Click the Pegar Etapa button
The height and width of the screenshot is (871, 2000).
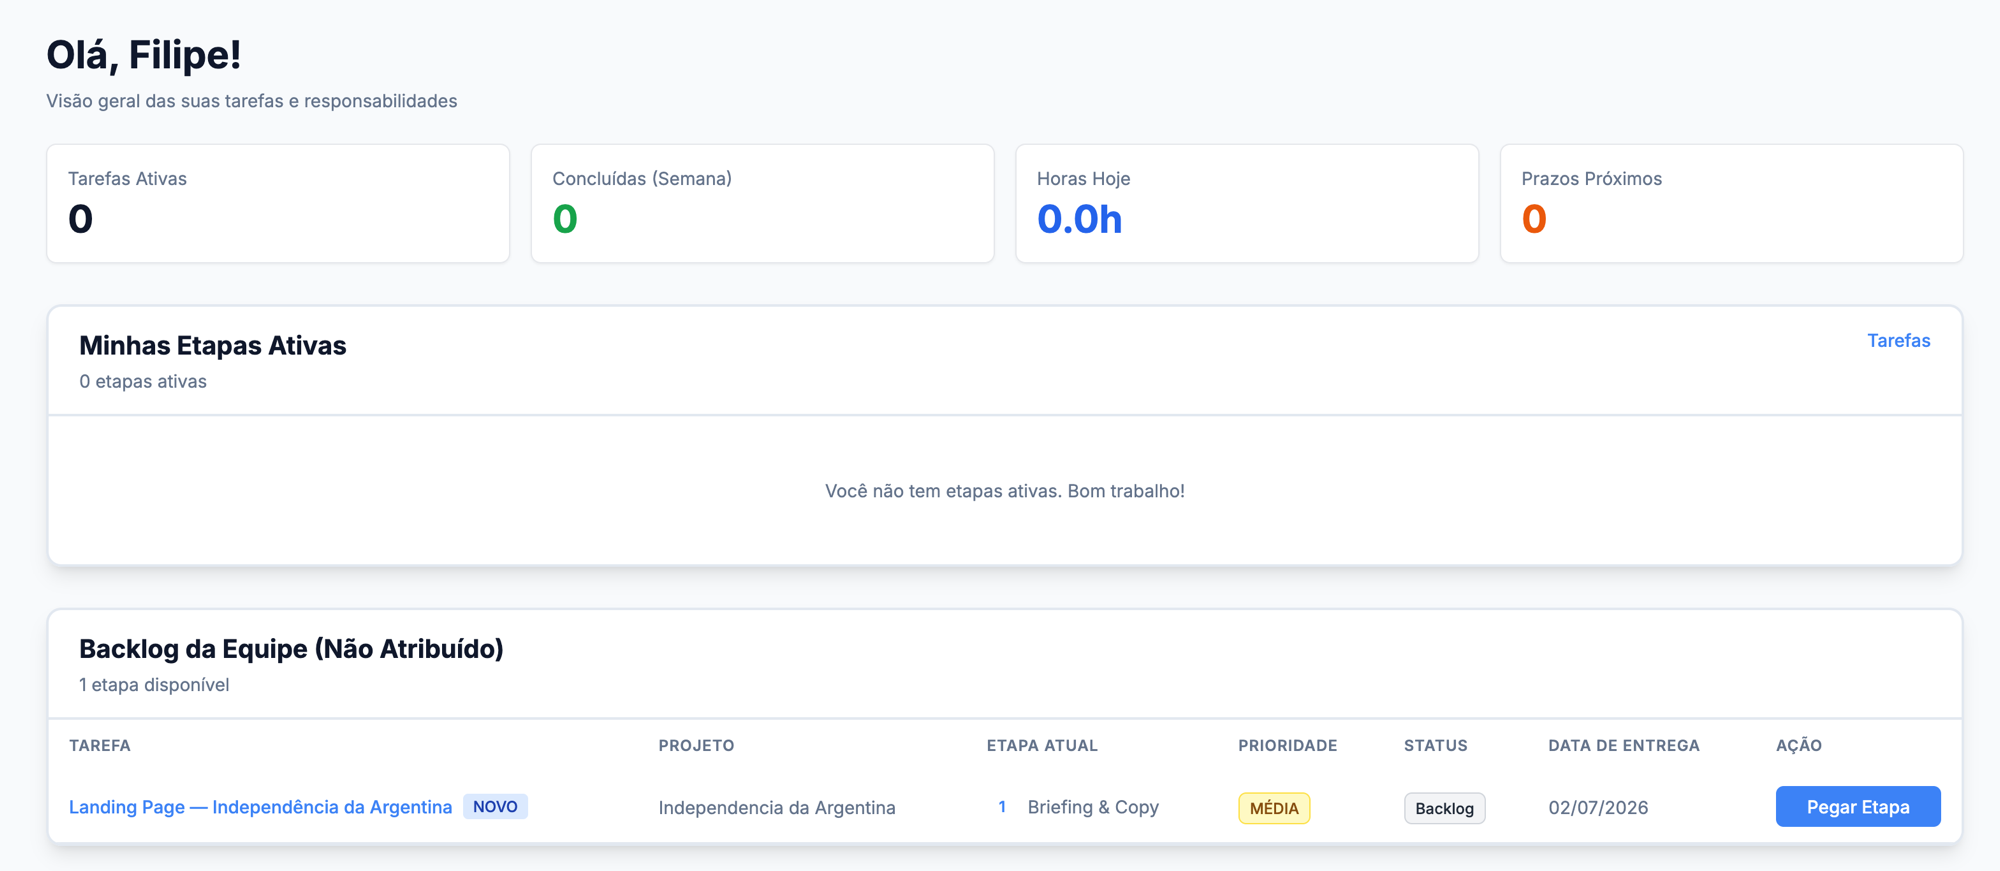coord(1858,807)
